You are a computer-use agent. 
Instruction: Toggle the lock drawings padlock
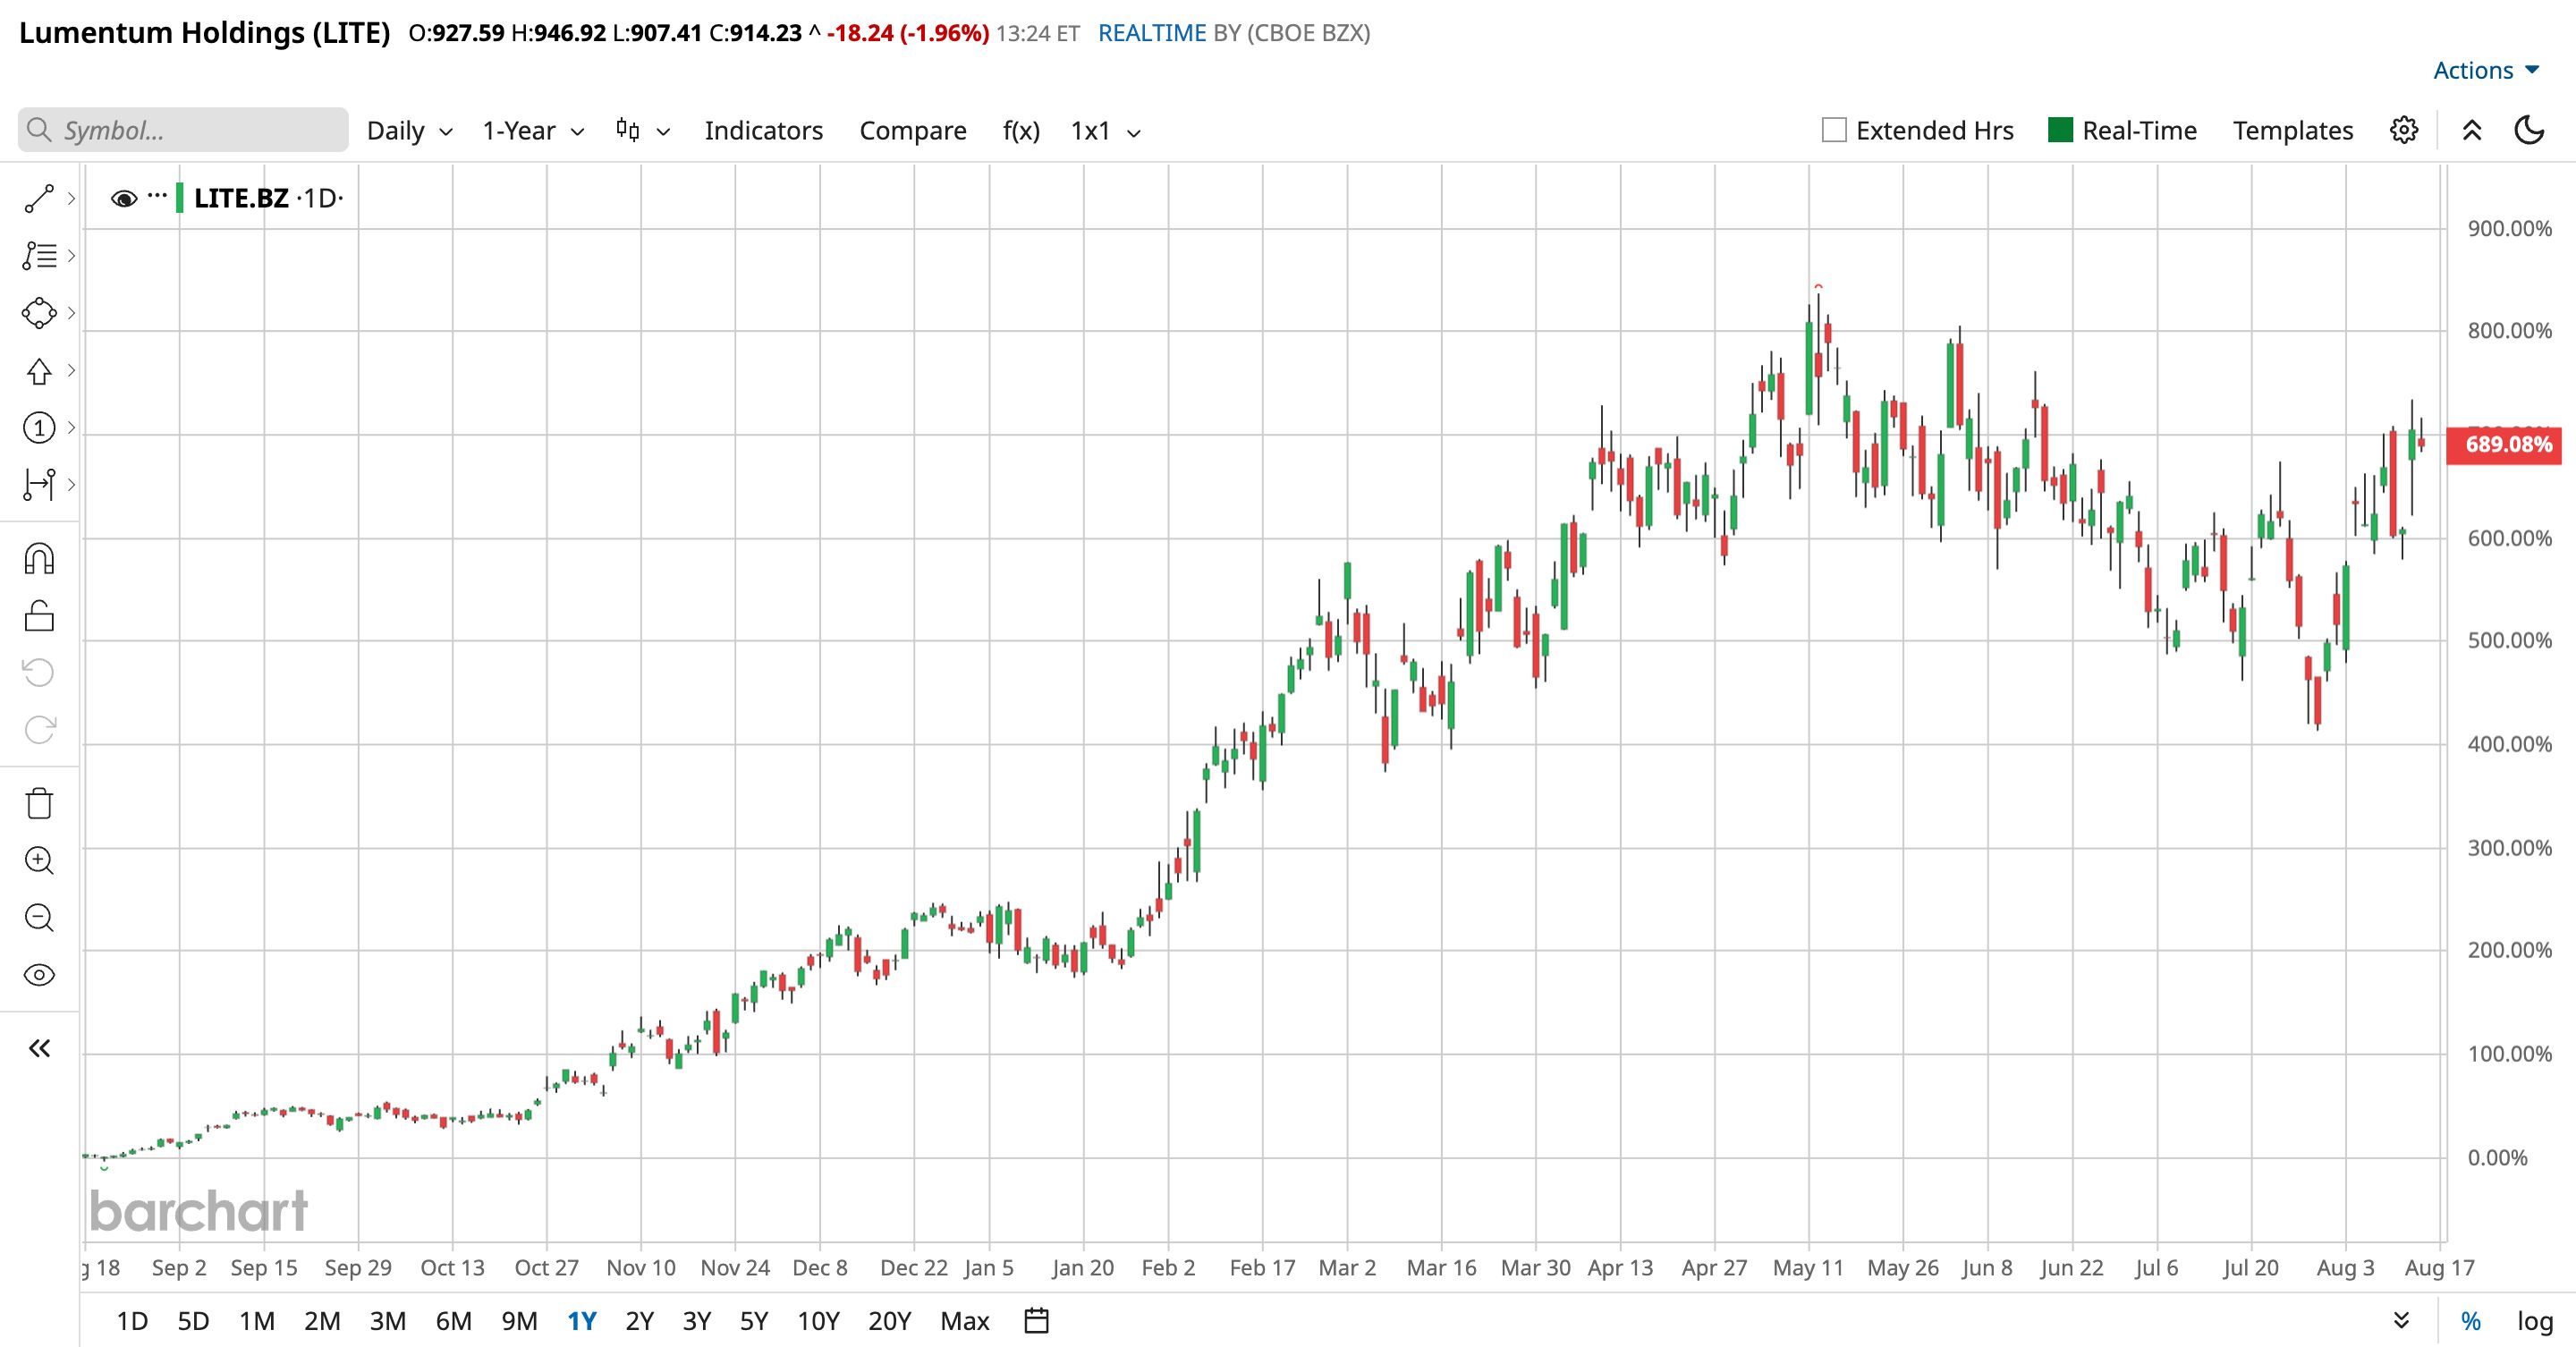39,616
